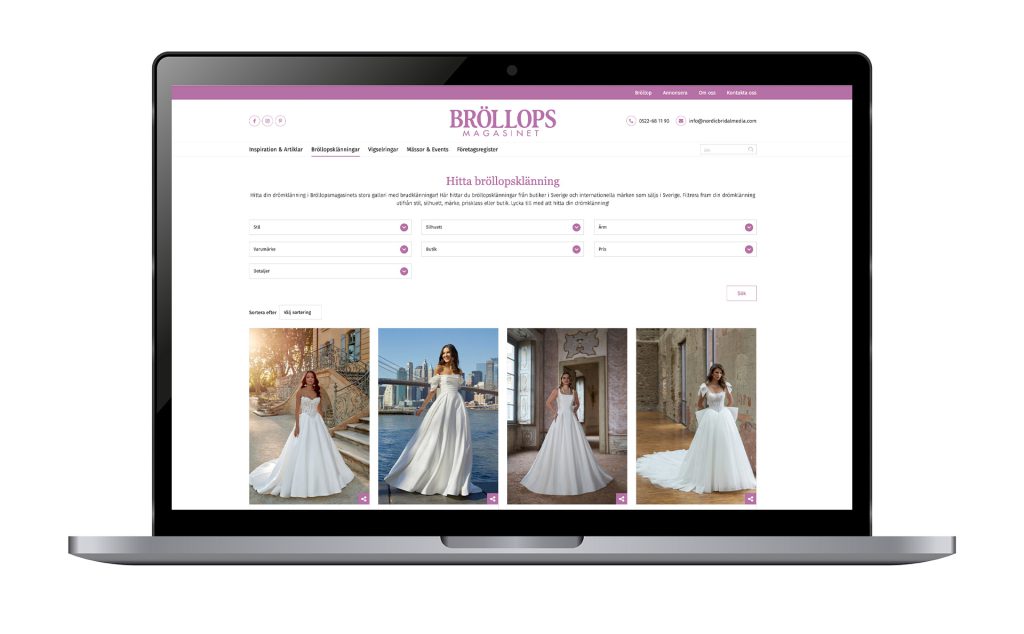Click the phone number 0522-68 11 90
The image size is (1024, 634).
tap(654, 121)
